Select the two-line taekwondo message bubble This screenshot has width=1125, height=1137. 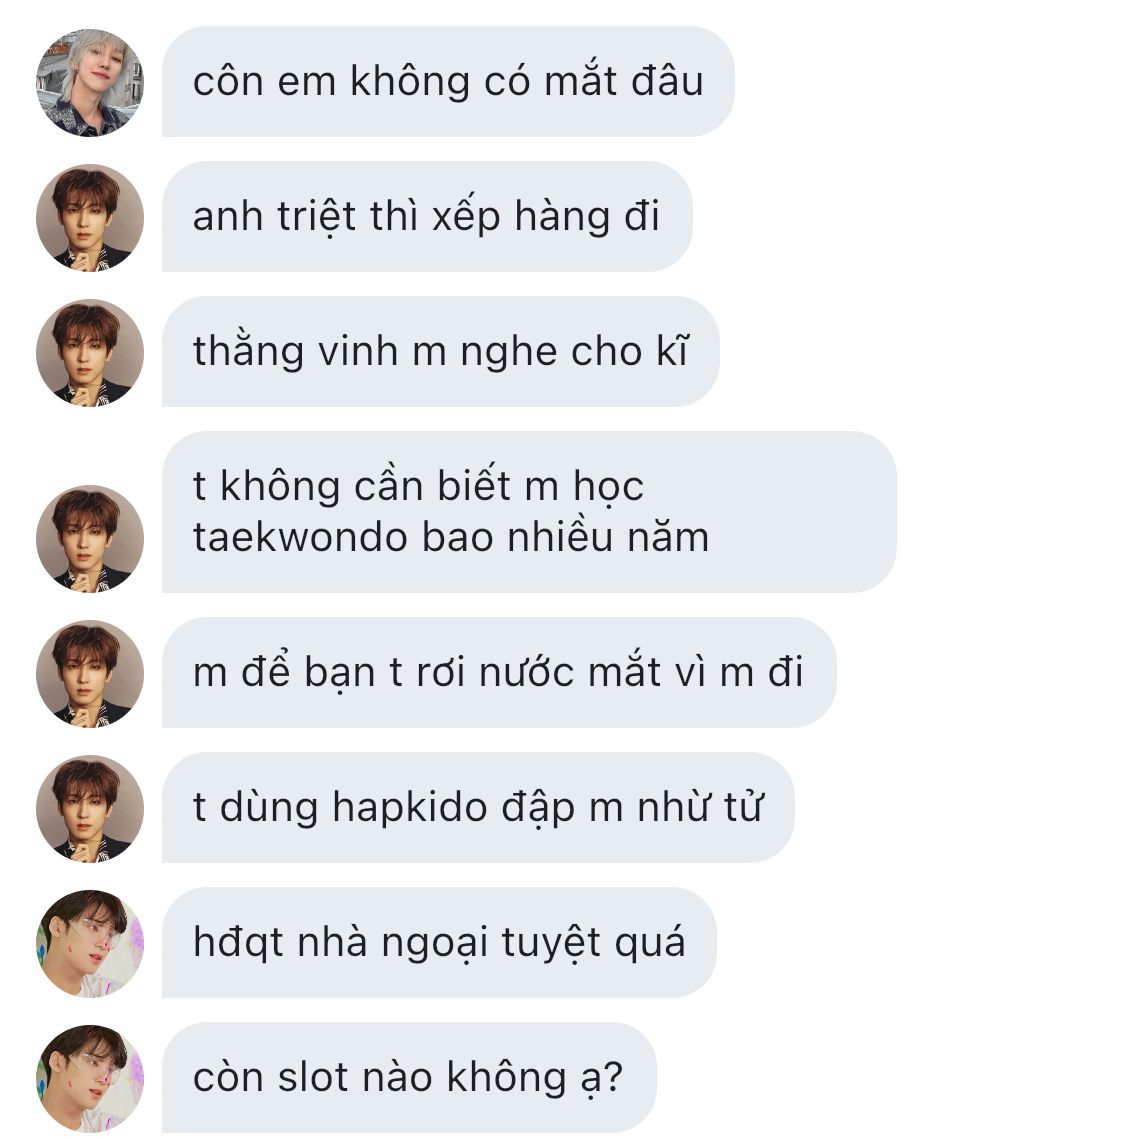click(529, 512)
